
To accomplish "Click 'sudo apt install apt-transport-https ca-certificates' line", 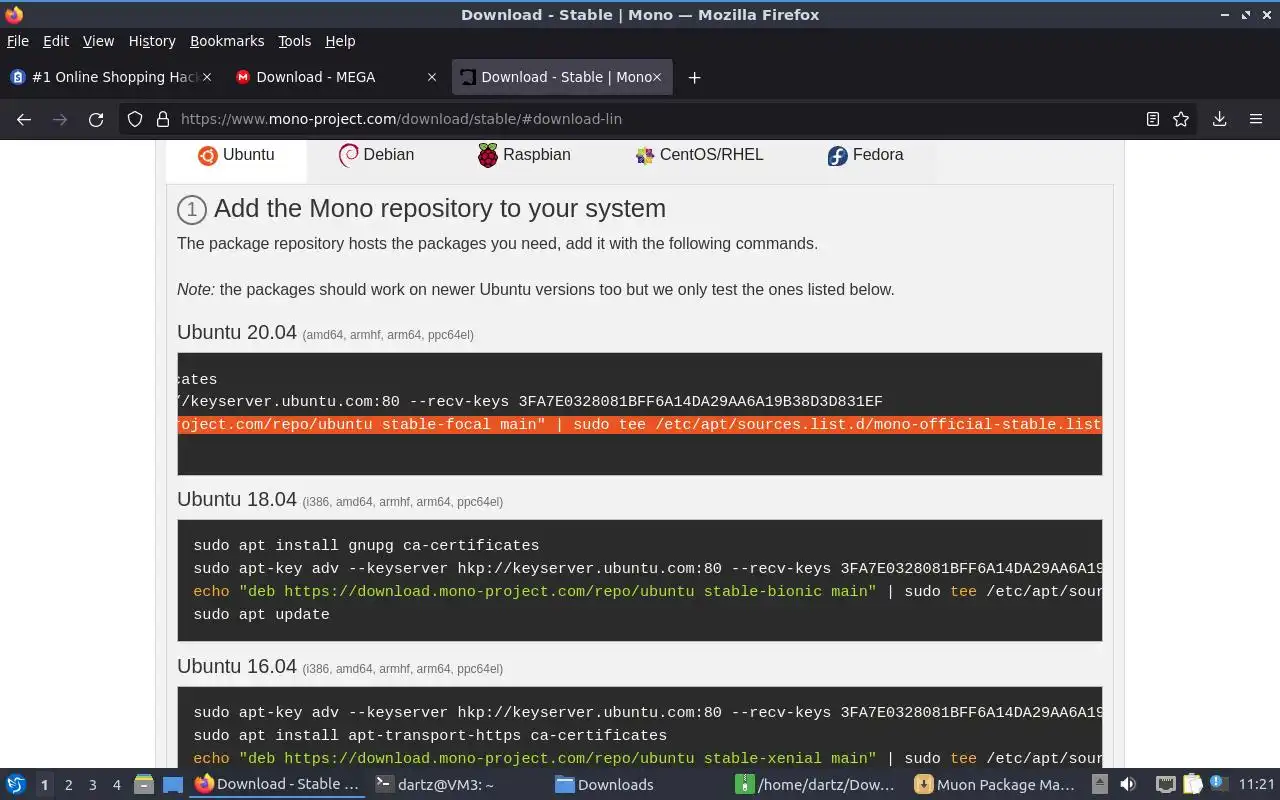I will (x=430, y=736).
